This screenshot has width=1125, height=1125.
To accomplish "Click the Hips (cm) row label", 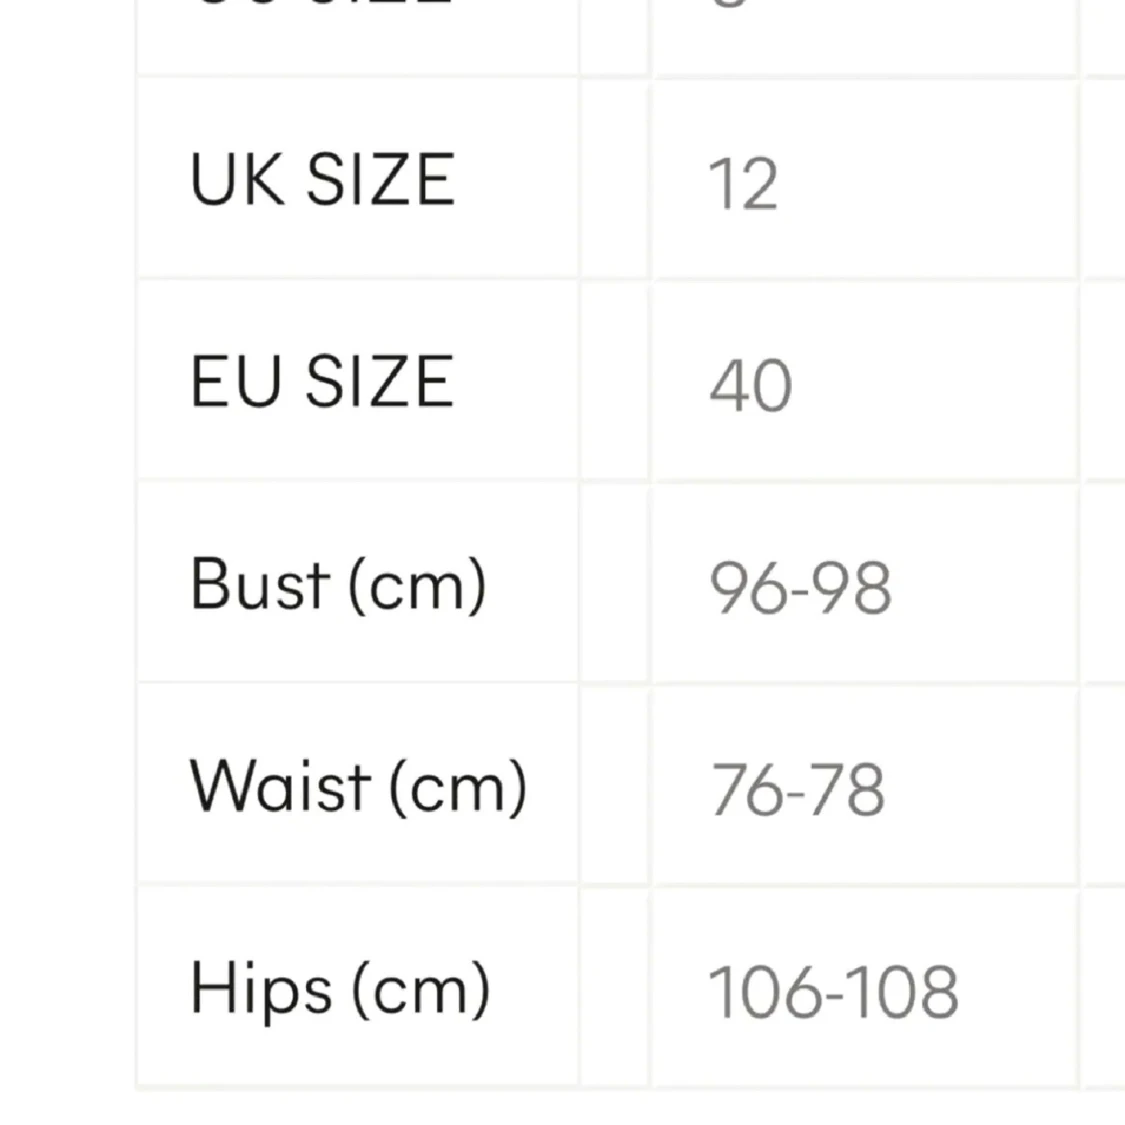I will (x=340, y=989).
